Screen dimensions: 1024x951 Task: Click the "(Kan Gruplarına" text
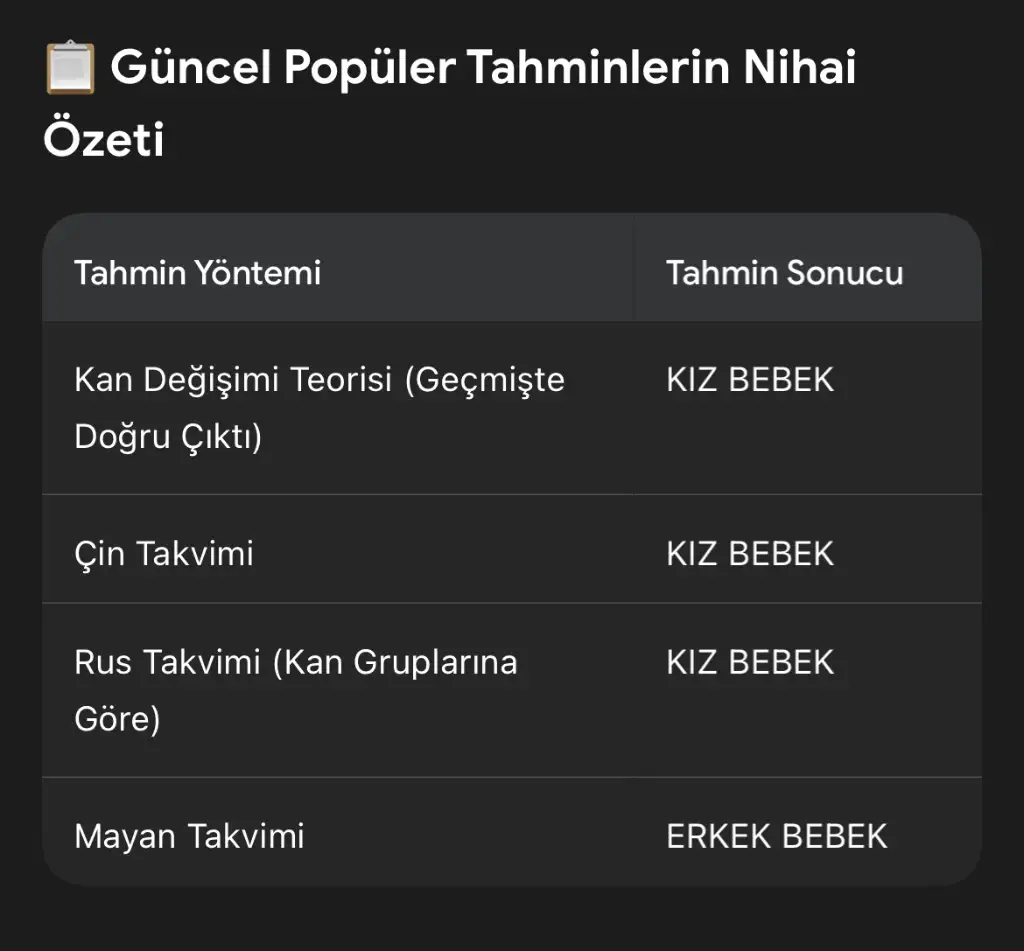395,662
